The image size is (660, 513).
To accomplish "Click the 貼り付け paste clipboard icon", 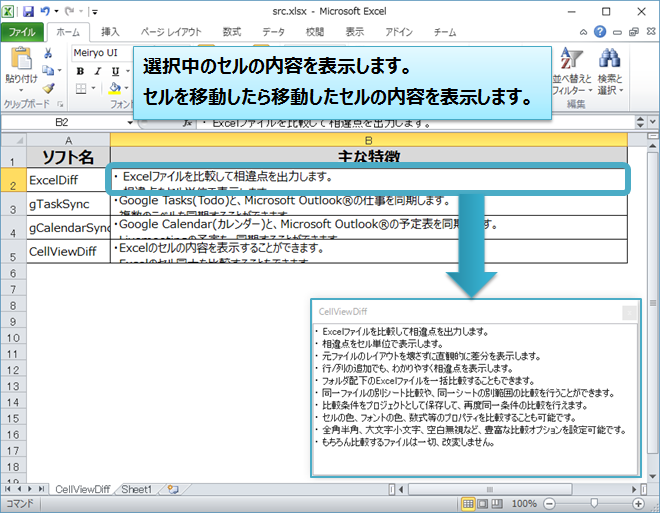I will pos(21,58).
